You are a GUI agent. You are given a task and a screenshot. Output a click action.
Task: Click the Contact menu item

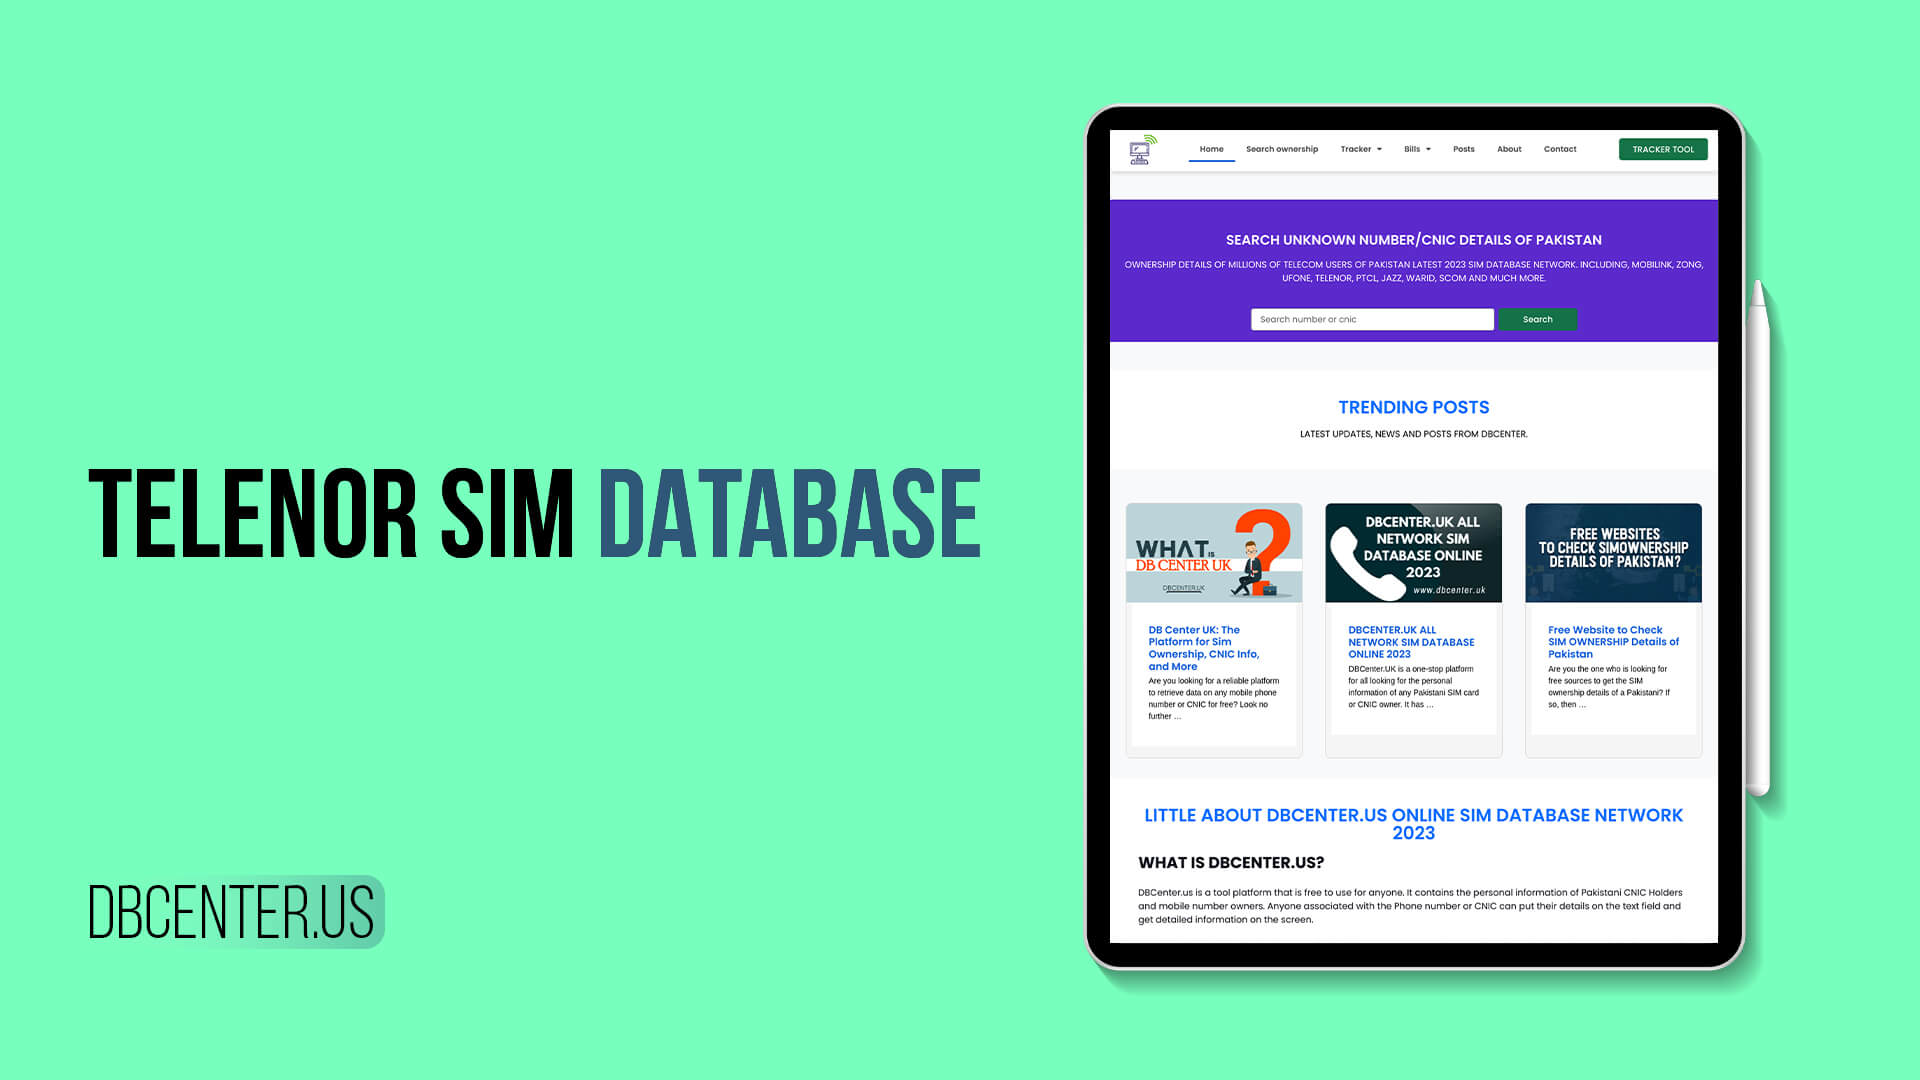(1560, 149)
